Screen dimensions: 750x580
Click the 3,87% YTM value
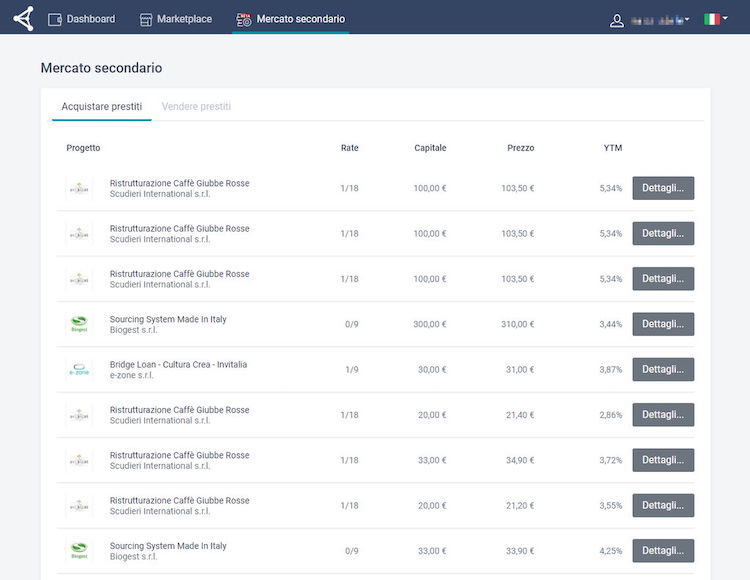pos(611,370)
